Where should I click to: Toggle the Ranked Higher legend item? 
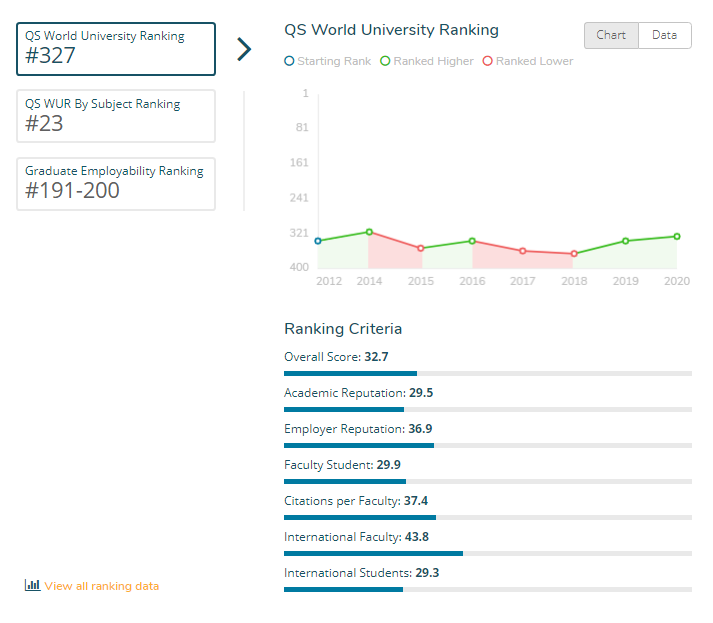[427, 61]
